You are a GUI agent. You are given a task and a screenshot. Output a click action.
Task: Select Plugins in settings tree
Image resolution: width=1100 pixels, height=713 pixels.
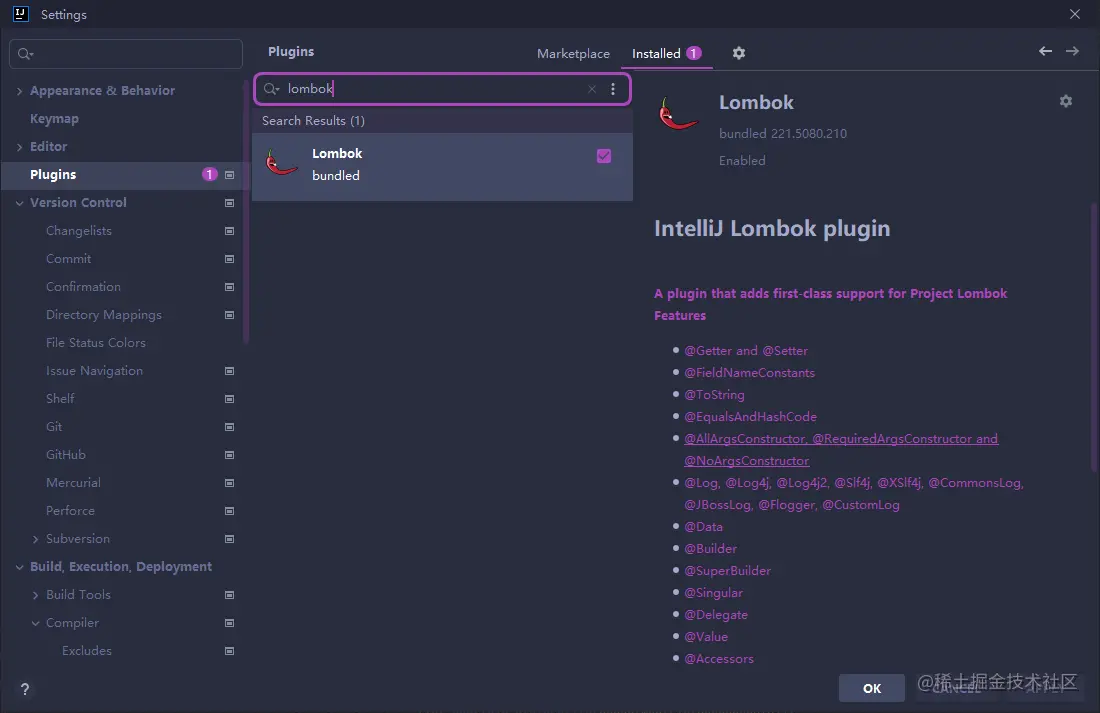[x=53, y=175]
